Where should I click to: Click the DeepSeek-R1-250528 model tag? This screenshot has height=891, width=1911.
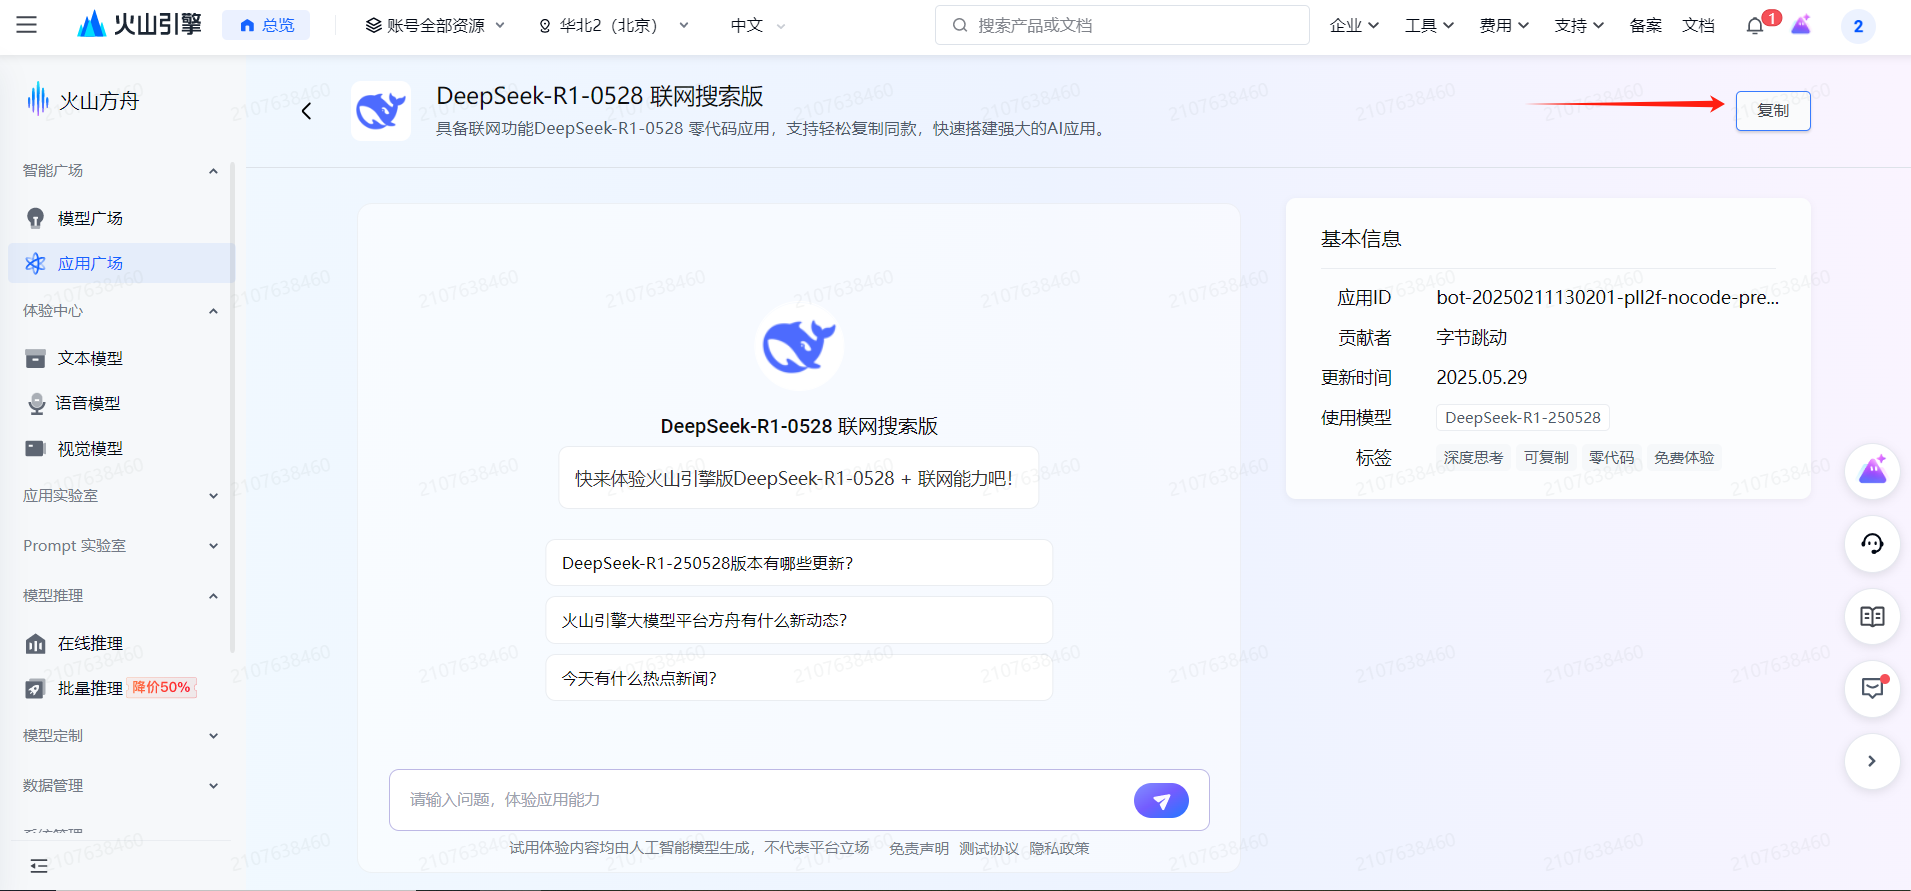point(1523,418)
